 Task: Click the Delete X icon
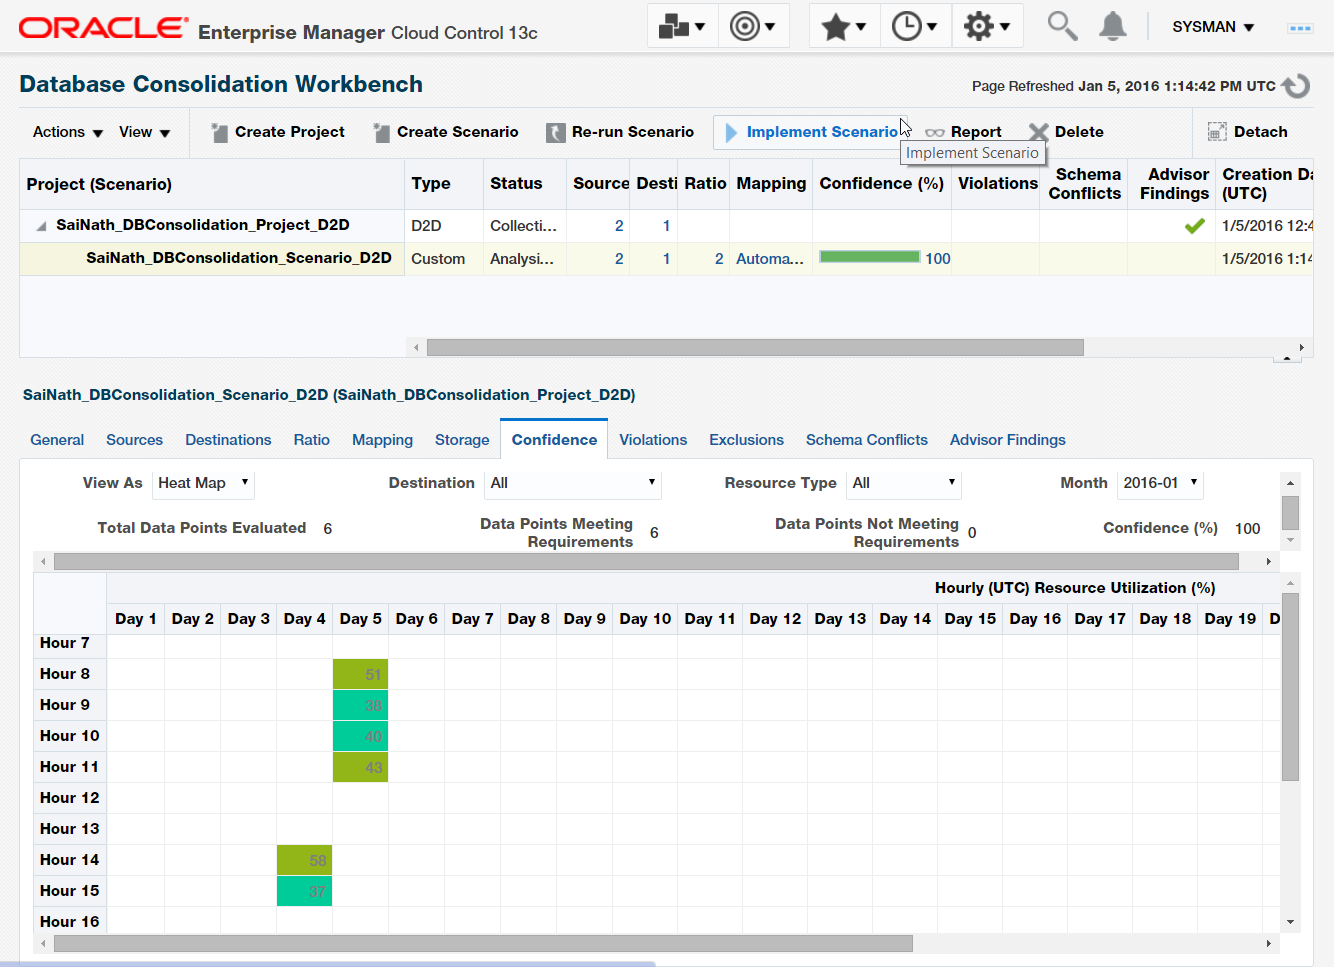click(1039, 132)
